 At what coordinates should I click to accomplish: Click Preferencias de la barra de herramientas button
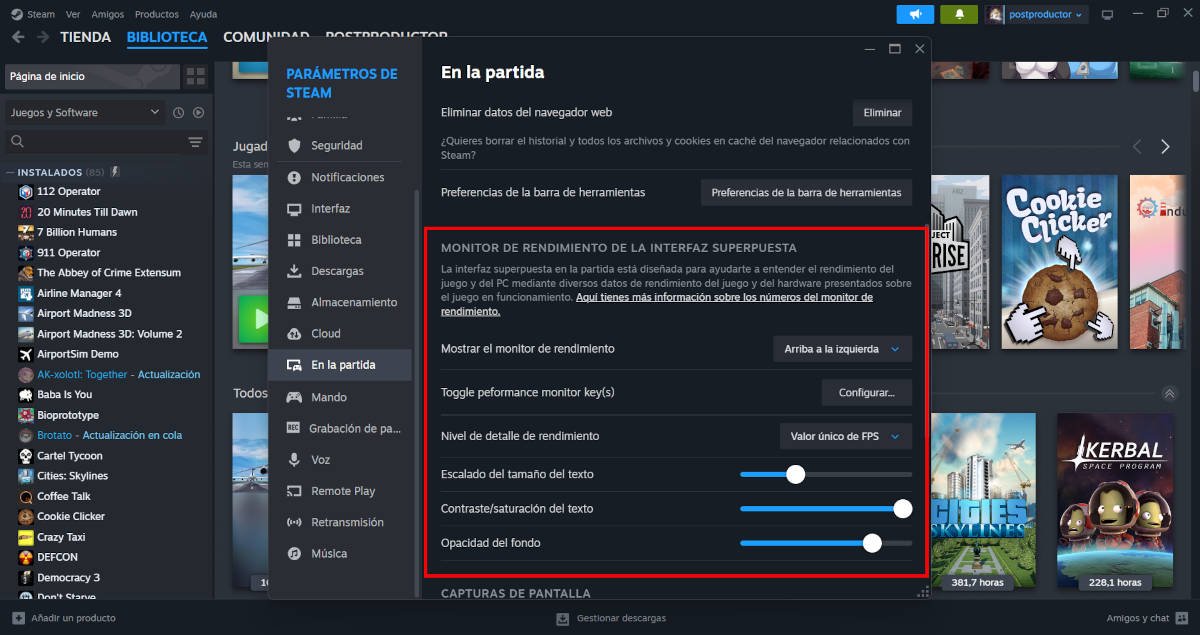pyautogui.click(x=806, y=192)
